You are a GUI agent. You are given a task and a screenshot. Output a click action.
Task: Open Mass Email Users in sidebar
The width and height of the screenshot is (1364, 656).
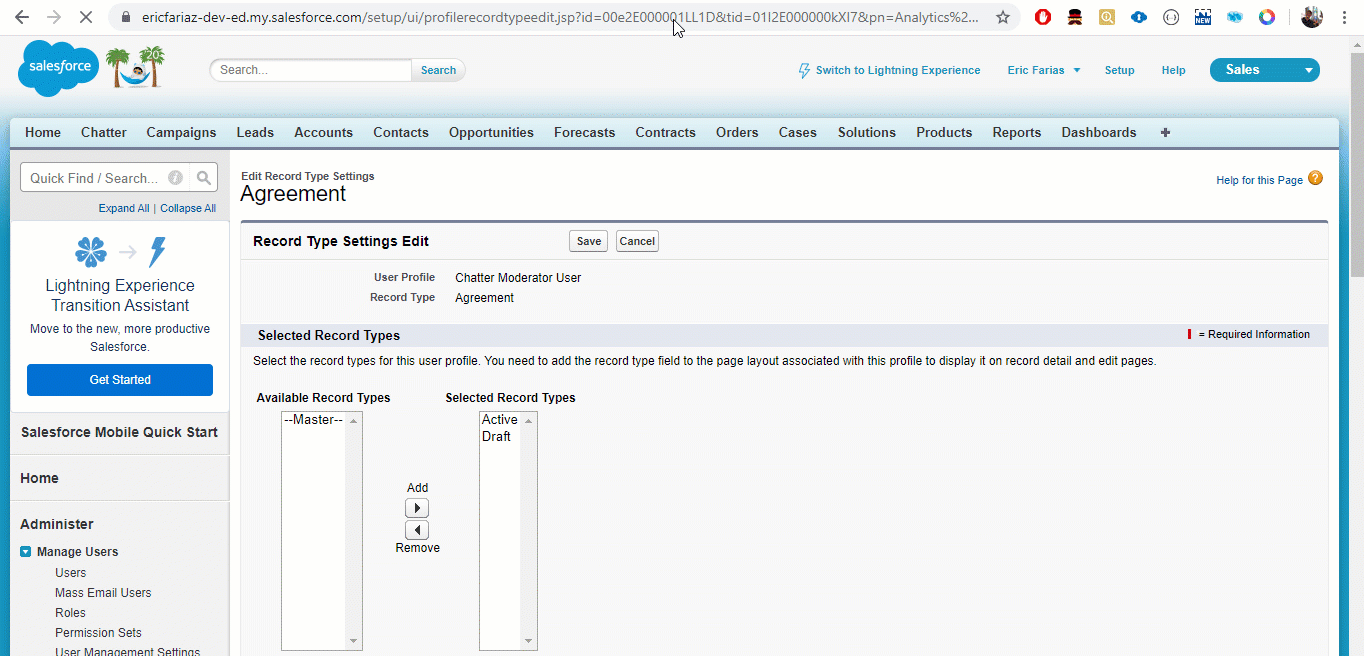click(x=103, y=593)
